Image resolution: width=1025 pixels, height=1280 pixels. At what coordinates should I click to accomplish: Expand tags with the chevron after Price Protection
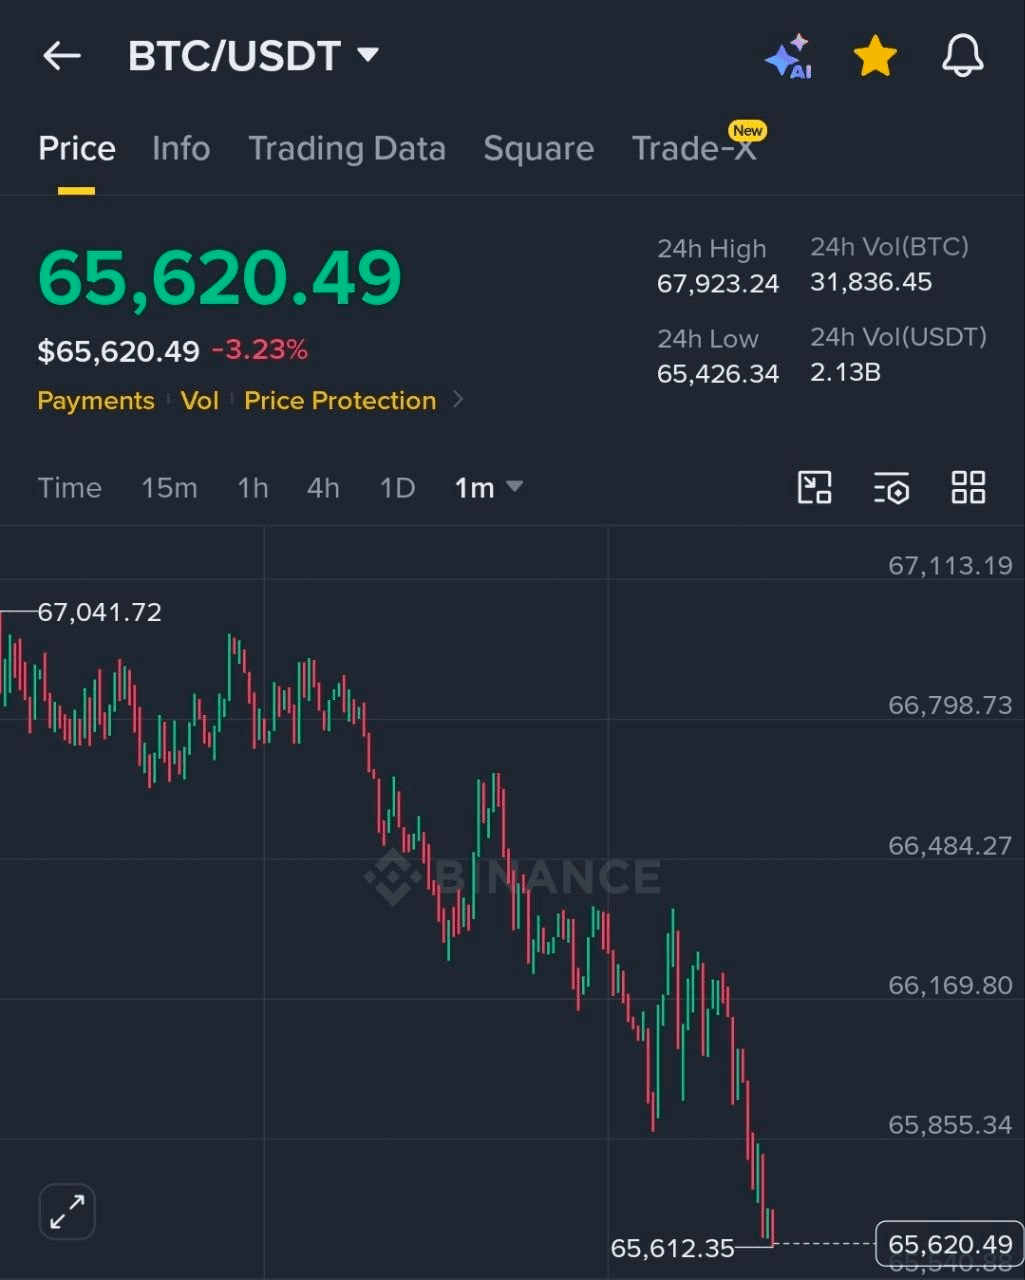(458, 400)
